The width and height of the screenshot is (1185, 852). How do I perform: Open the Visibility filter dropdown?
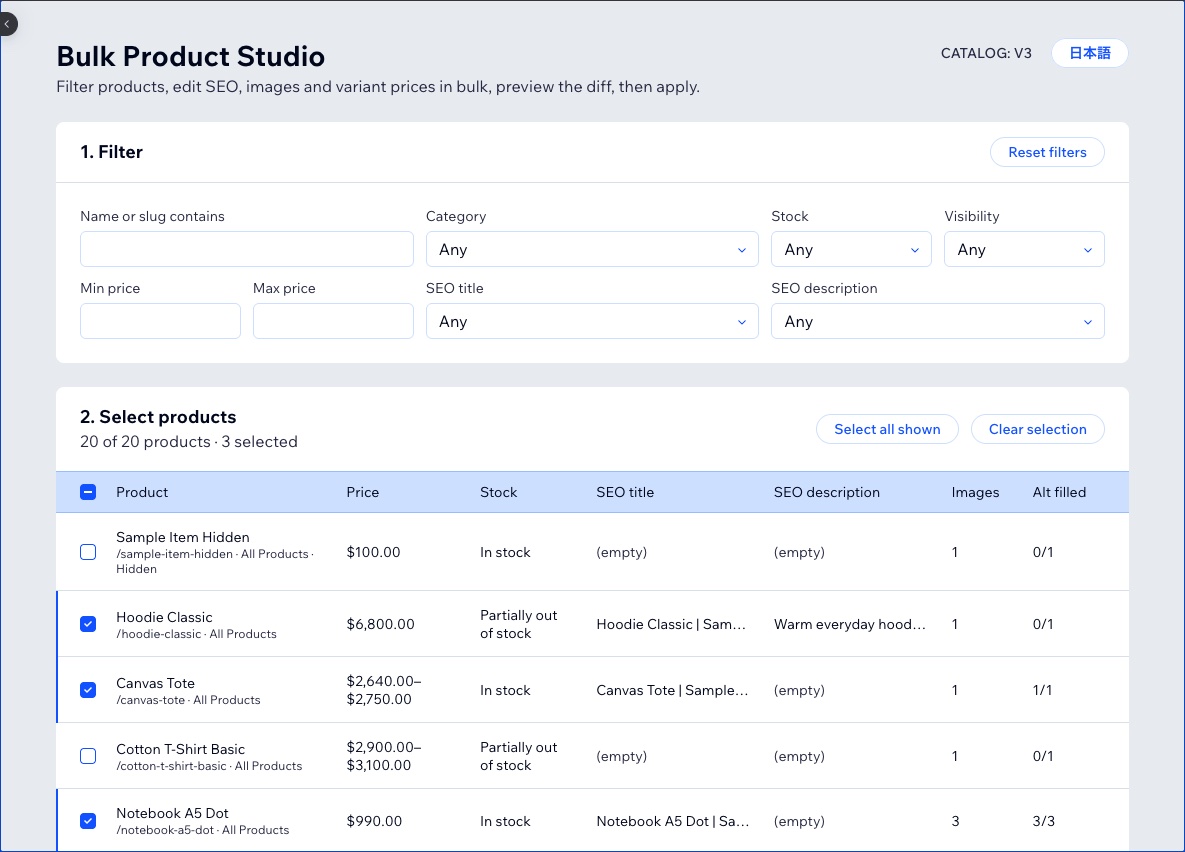tap(1024, 249)
